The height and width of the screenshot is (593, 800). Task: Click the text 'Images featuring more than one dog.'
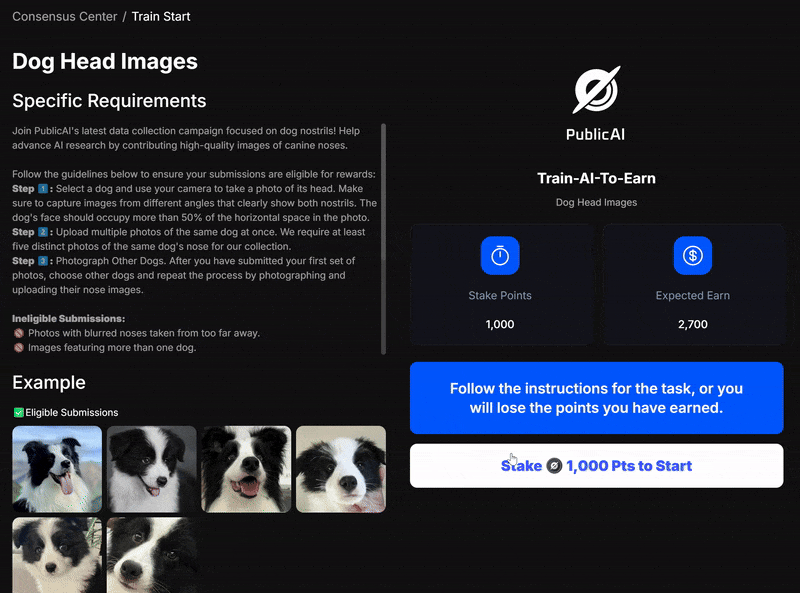click(112, 348)
